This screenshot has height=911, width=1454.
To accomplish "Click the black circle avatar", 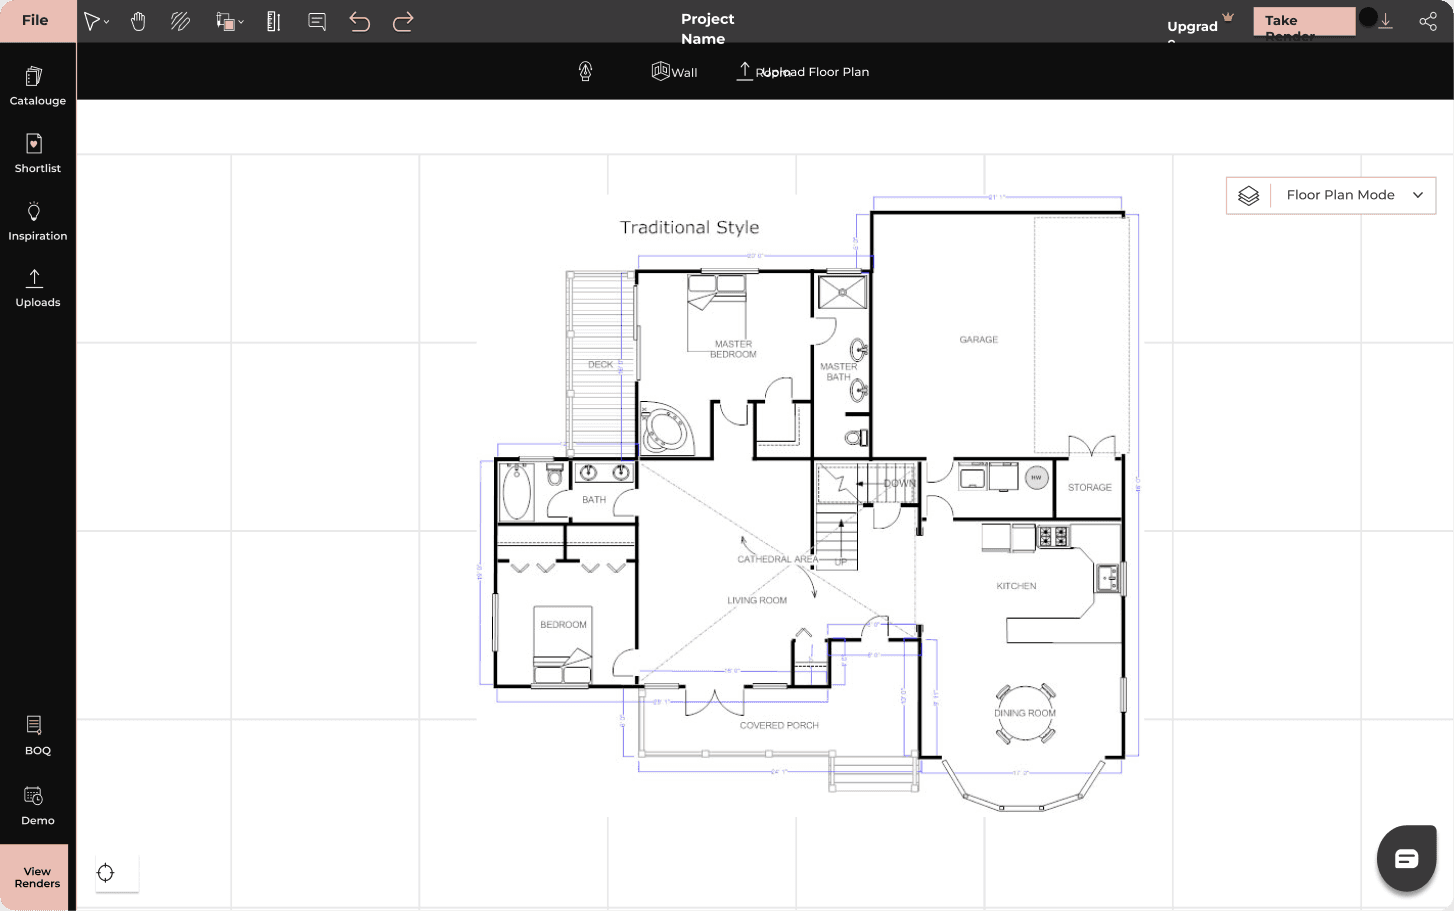I will (x=1368, y=17).
